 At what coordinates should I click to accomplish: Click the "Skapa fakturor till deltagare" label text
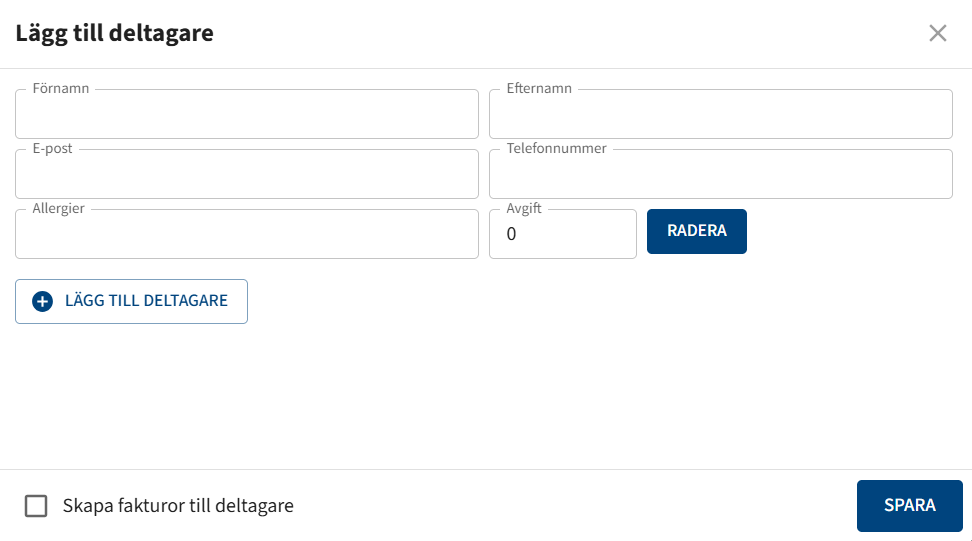coord(178,506)
